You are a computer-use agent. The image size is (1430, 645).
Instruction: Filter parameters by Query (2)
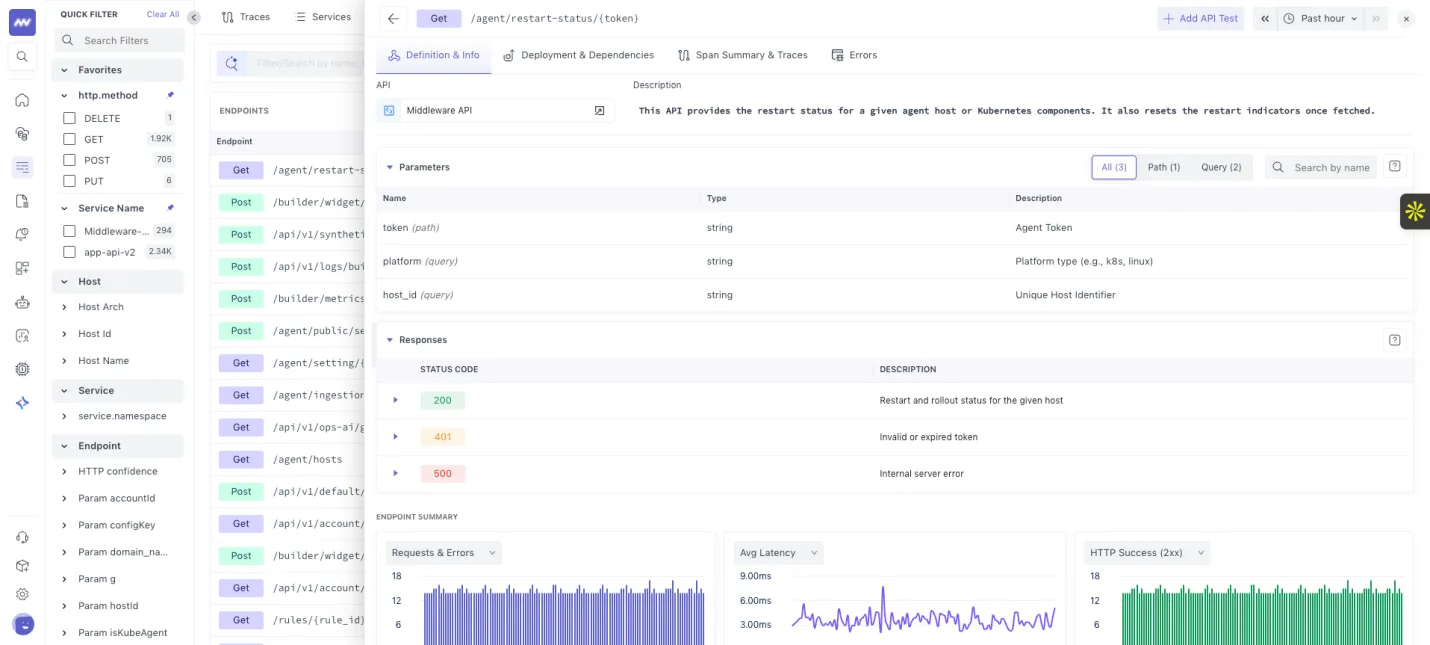pos(1221,167)
